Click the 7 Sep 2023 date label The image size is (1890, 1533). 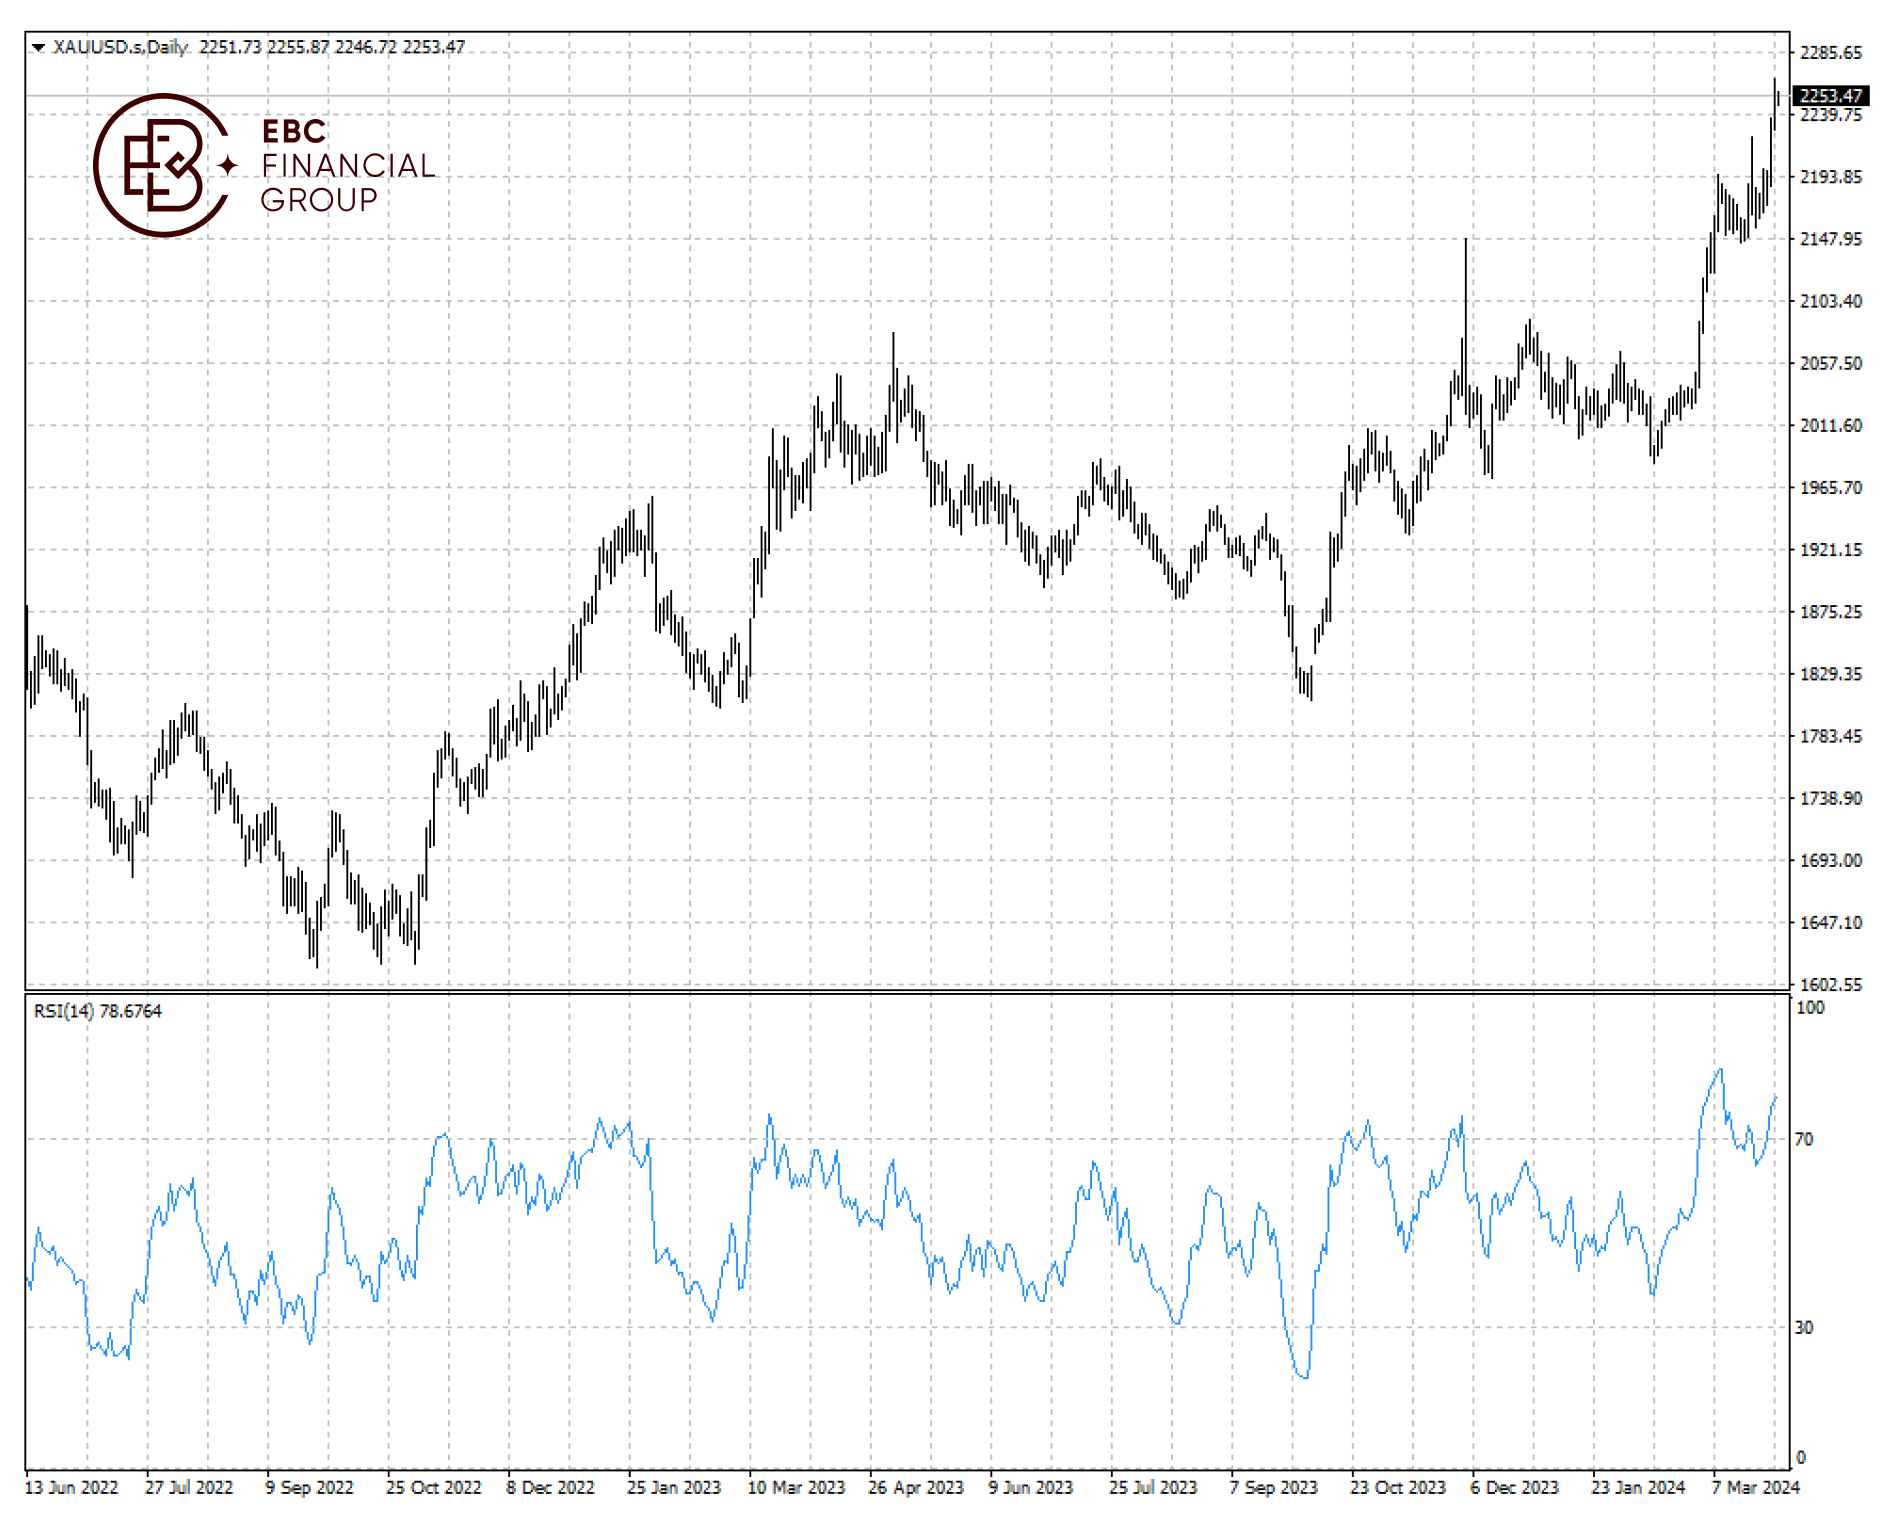(1274, 1488)
